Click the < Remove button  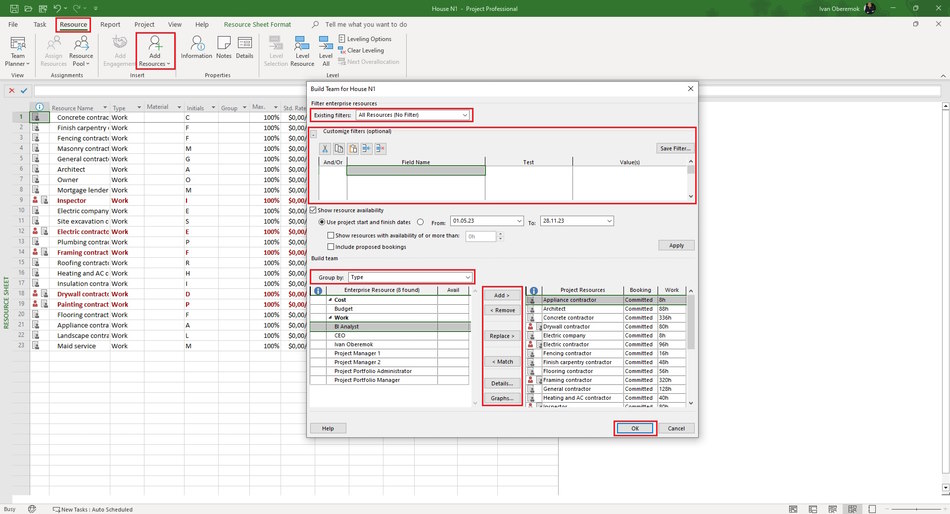click(502, 310)
